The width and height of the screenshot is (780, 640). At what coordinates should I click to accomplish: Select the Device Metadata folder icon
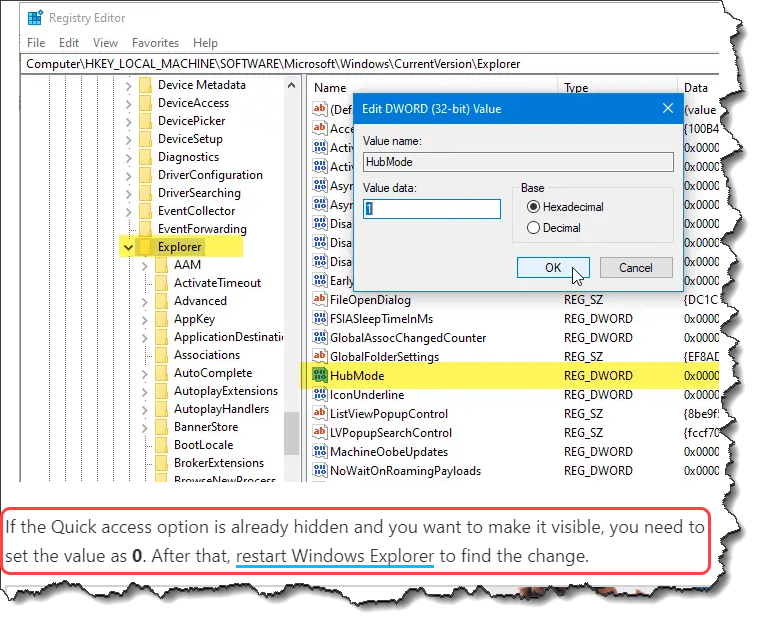[x=145, y=85]
